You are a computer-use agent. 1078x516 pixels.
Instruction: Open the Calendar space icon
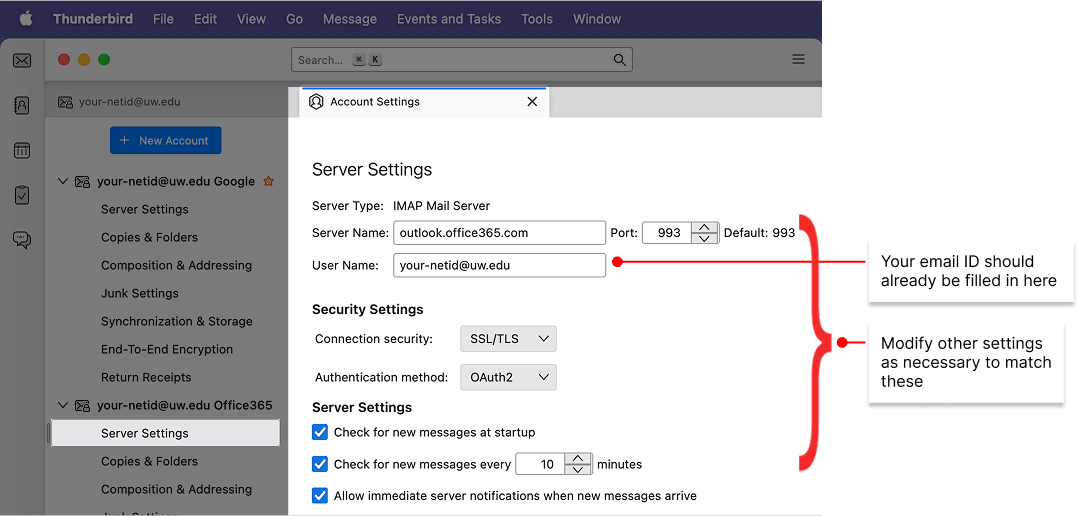(22, 150)
